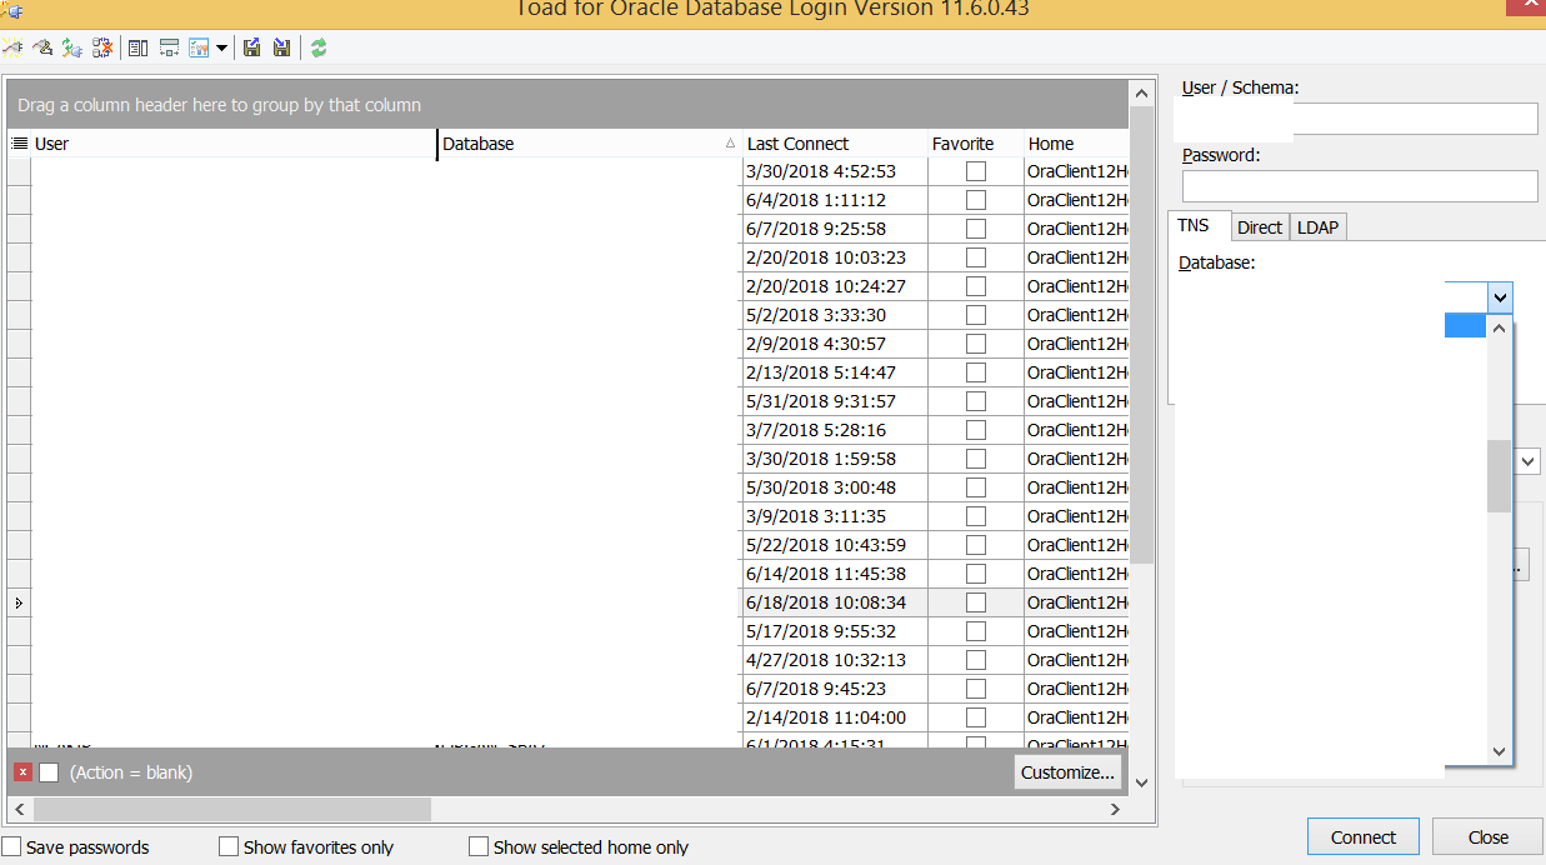The image size is (1546, 865).
Task: Select the 6/7/2018 9:25:58 last connect cell
Action: [x=834, y=229]
